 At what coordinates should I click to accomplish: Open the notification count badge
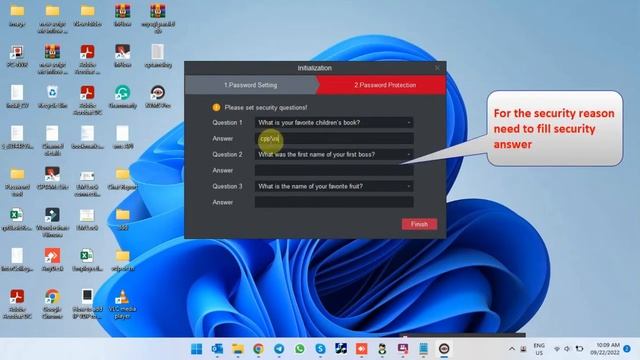coord(627,349)
